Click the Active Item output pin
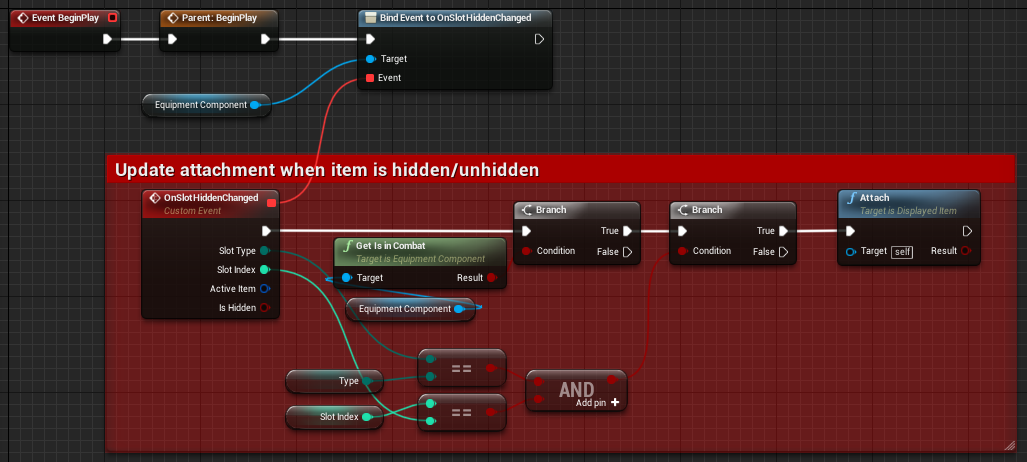 (265, 289)
